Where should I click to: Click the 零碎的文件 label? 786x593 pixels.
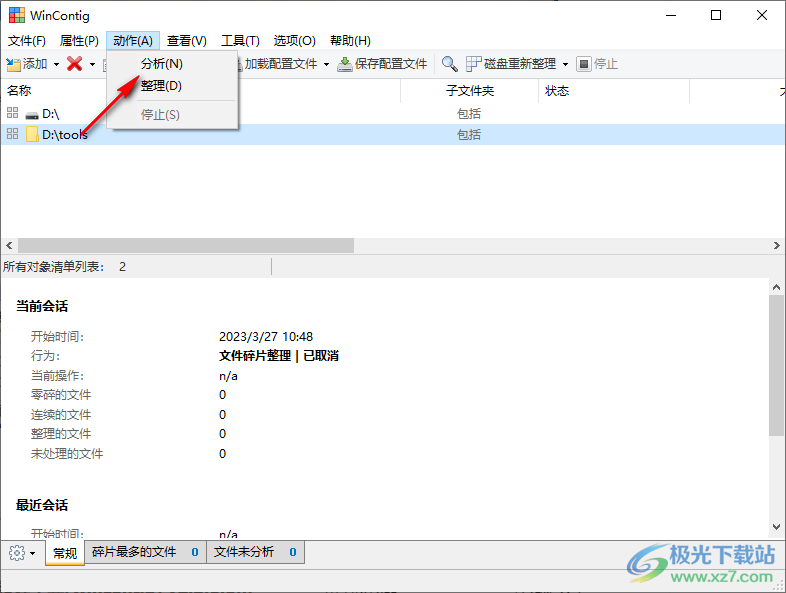(x=61, y=395)
